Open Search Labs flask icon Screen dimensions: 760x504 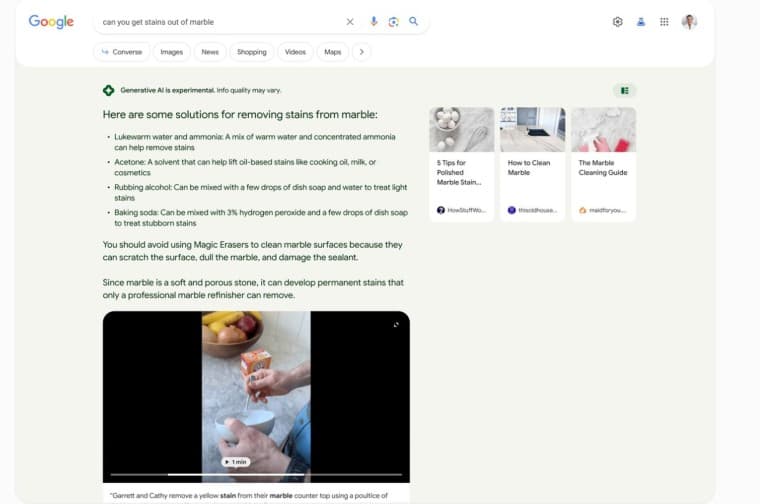point(641,22)
